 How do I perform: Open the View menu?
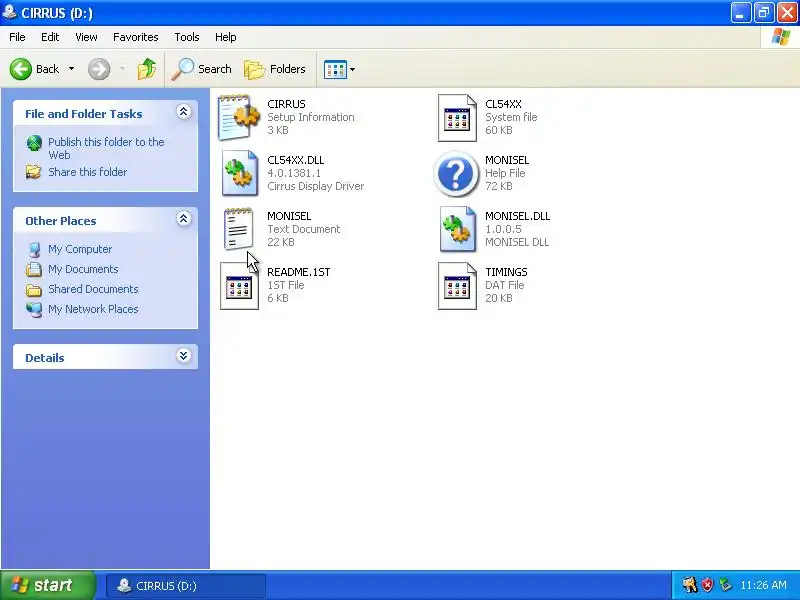(86, 37)
